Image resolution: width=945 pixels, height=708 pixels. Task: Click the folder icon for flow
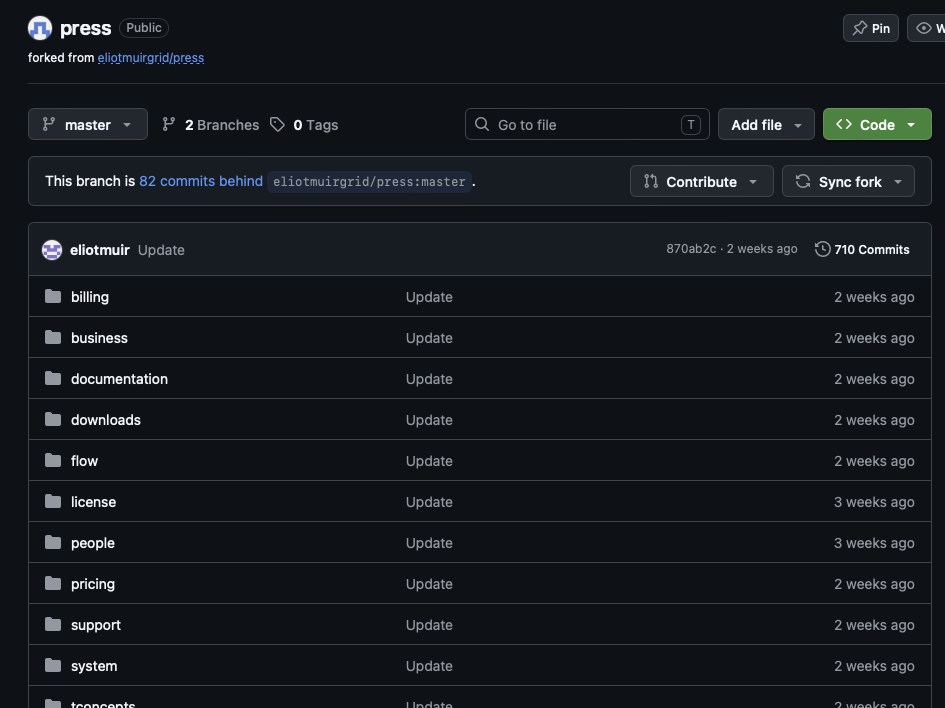pos(53,460)
